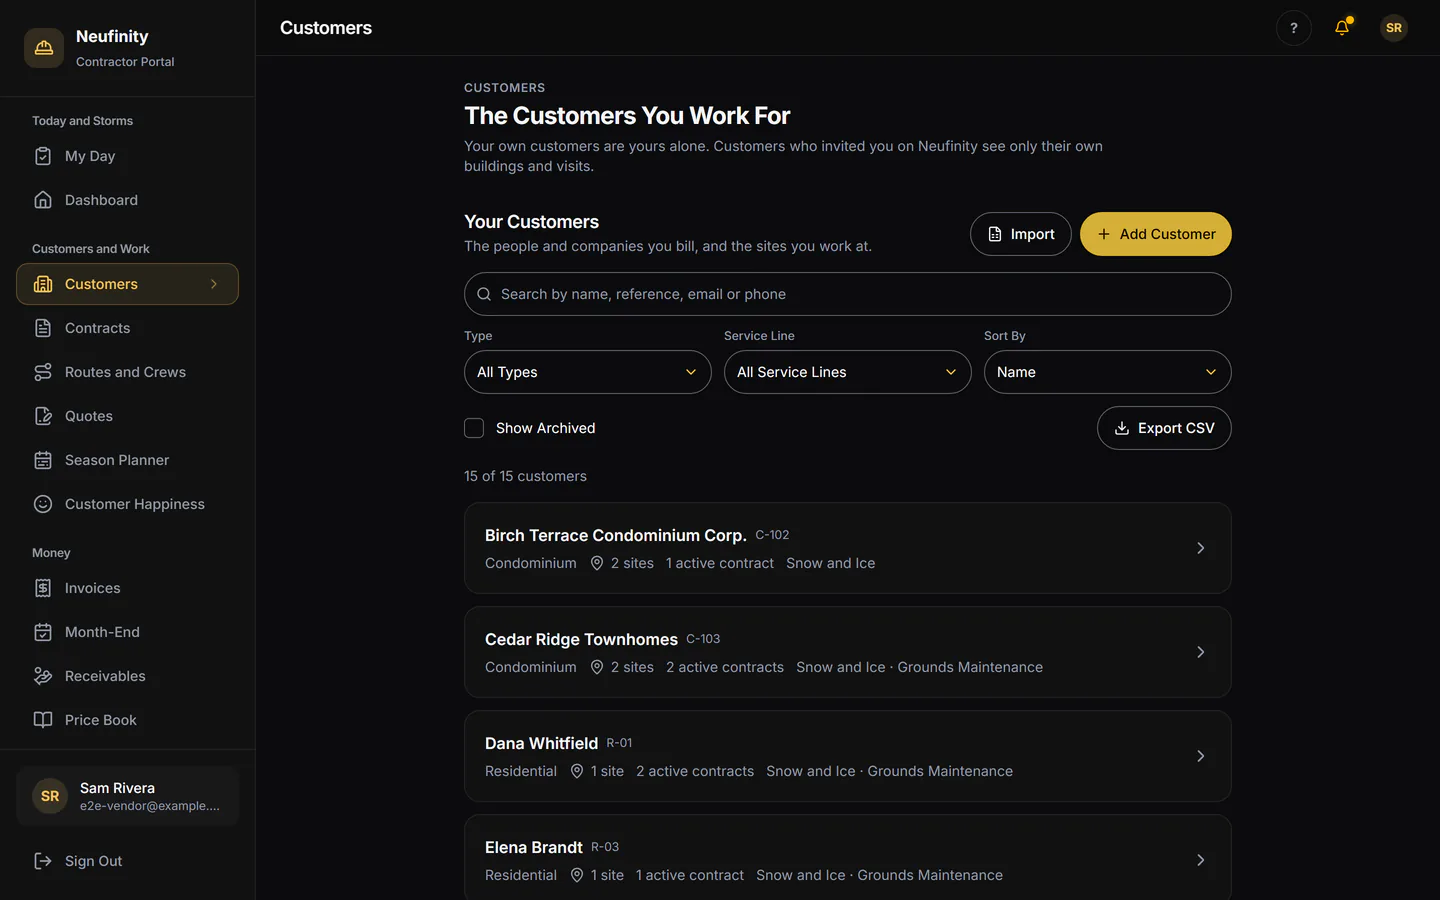Click the My Day clipboard icon
This screenshot has width=1440, height=900.
(43, 156)
